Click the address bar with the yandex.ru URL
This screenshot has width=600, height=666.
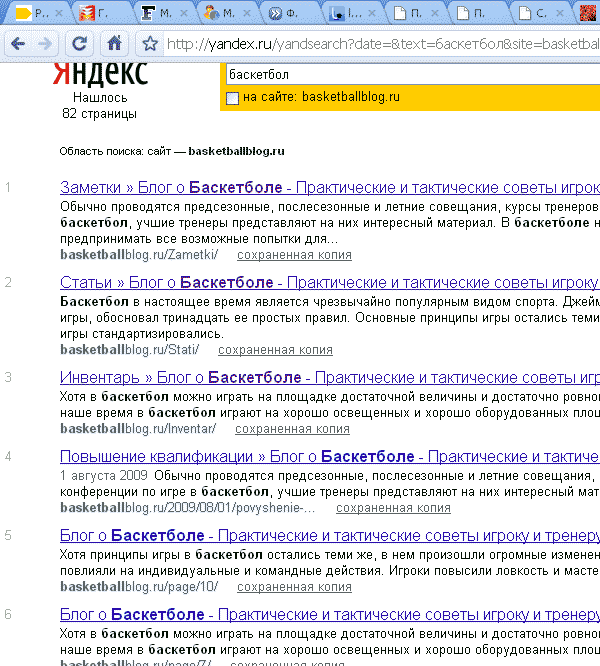[382, 44]
